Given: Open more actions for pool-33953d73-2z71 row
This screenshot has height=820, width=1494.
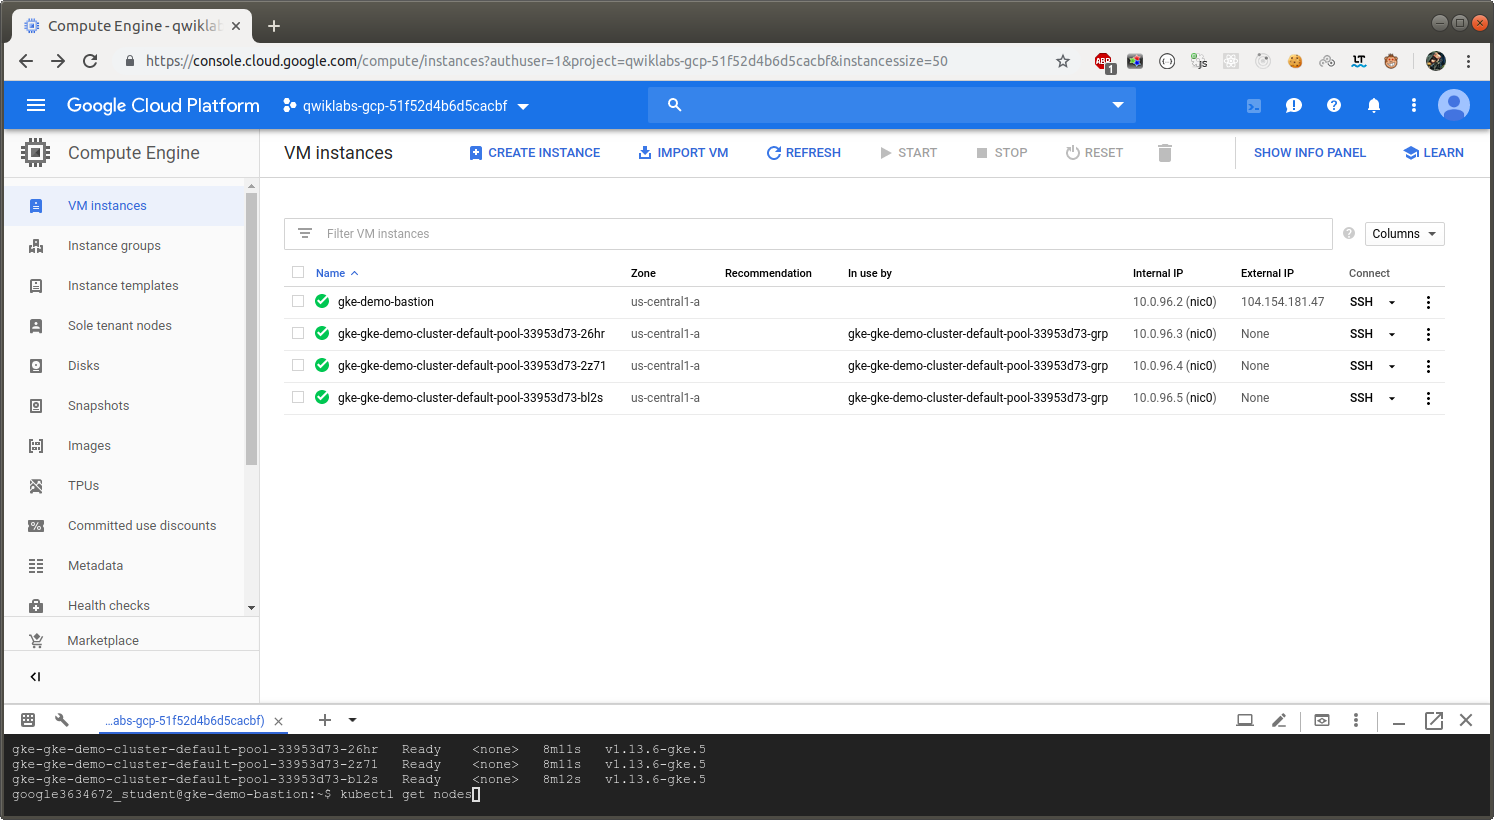Looking at the screenshot, I should click(x=1428, y=366).
